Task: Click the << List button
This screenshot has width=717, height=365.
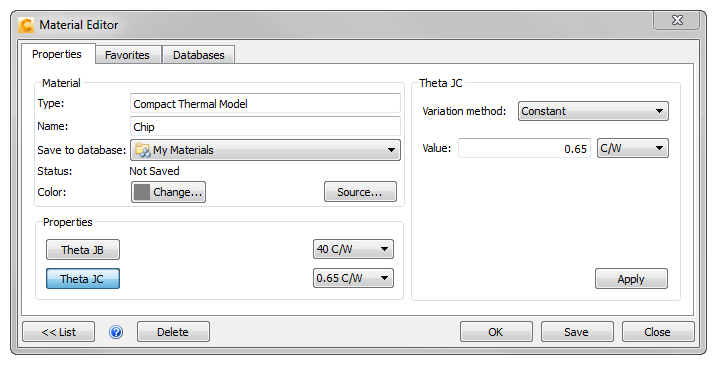Action: tap(59, 332)
